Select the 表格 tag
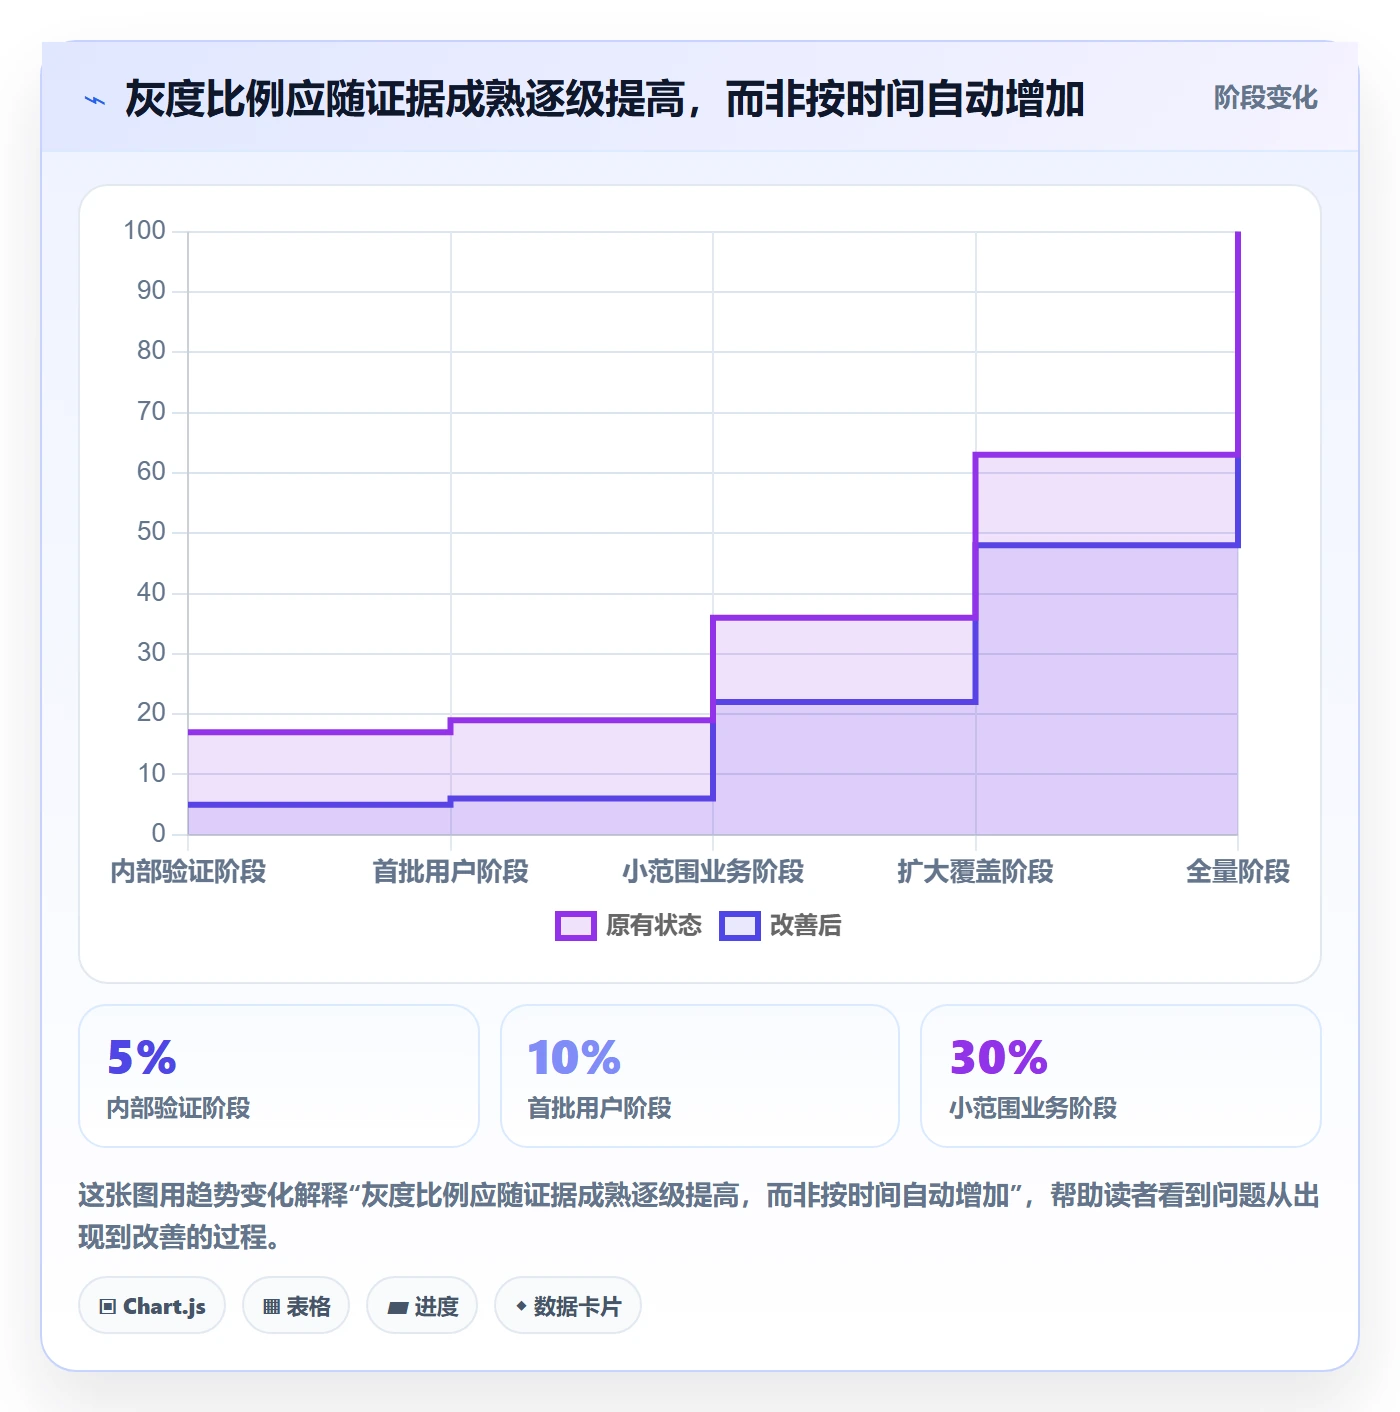The image size is (1400, 1412). pyautogui.click(x=296, y=1306)
